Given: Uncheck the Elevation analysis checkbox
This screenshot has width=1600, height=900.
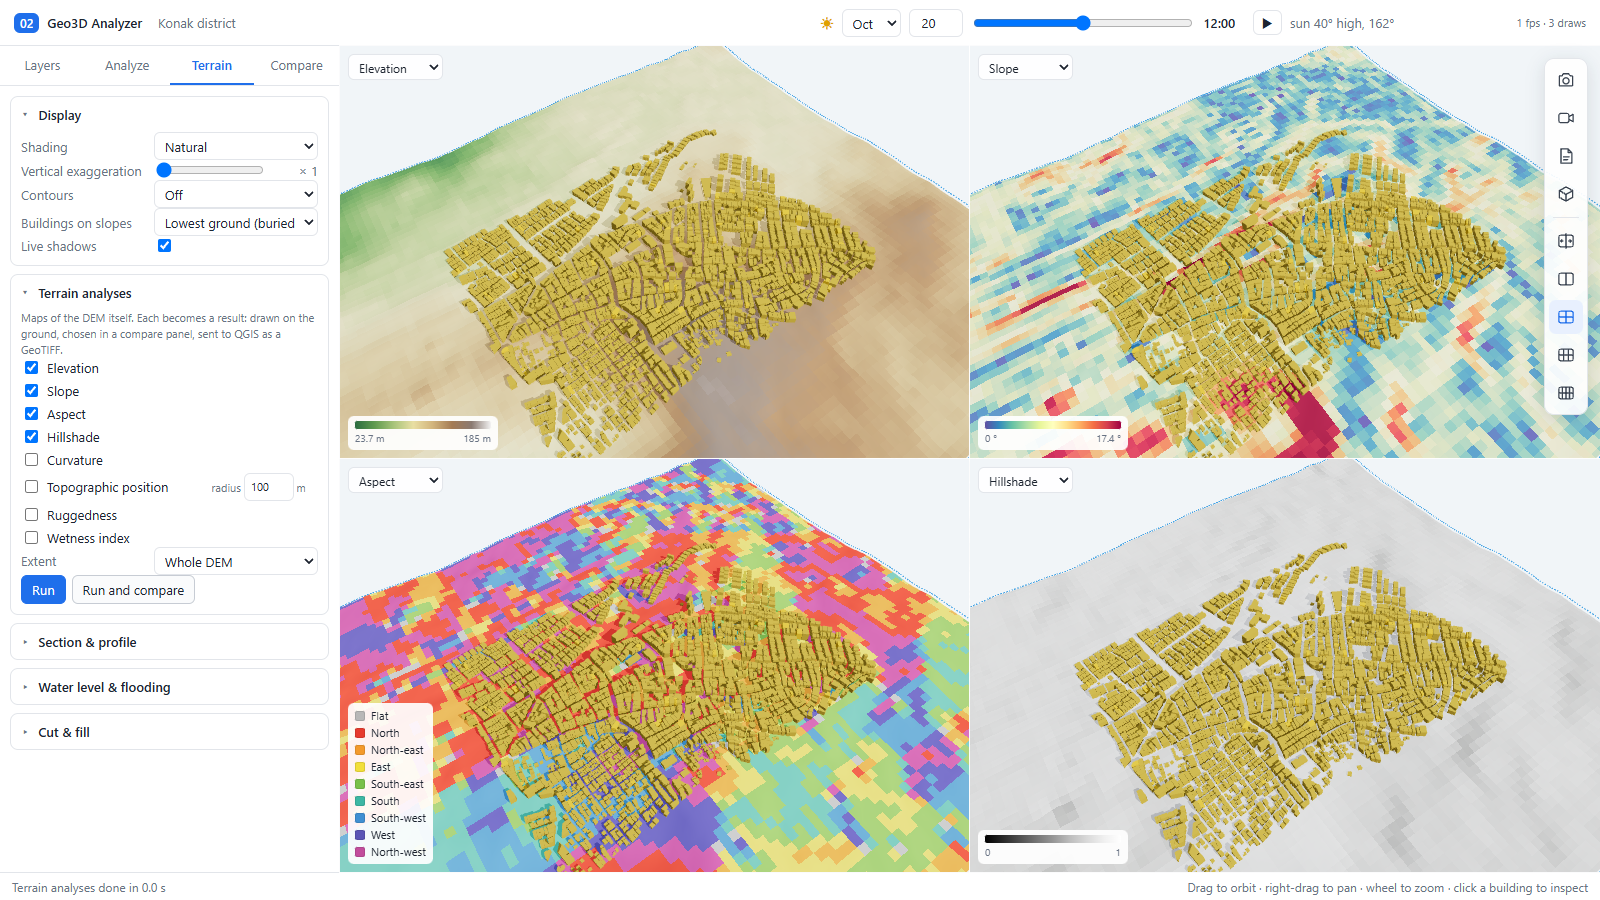Looking at the screenshot, I should [32, 368].
